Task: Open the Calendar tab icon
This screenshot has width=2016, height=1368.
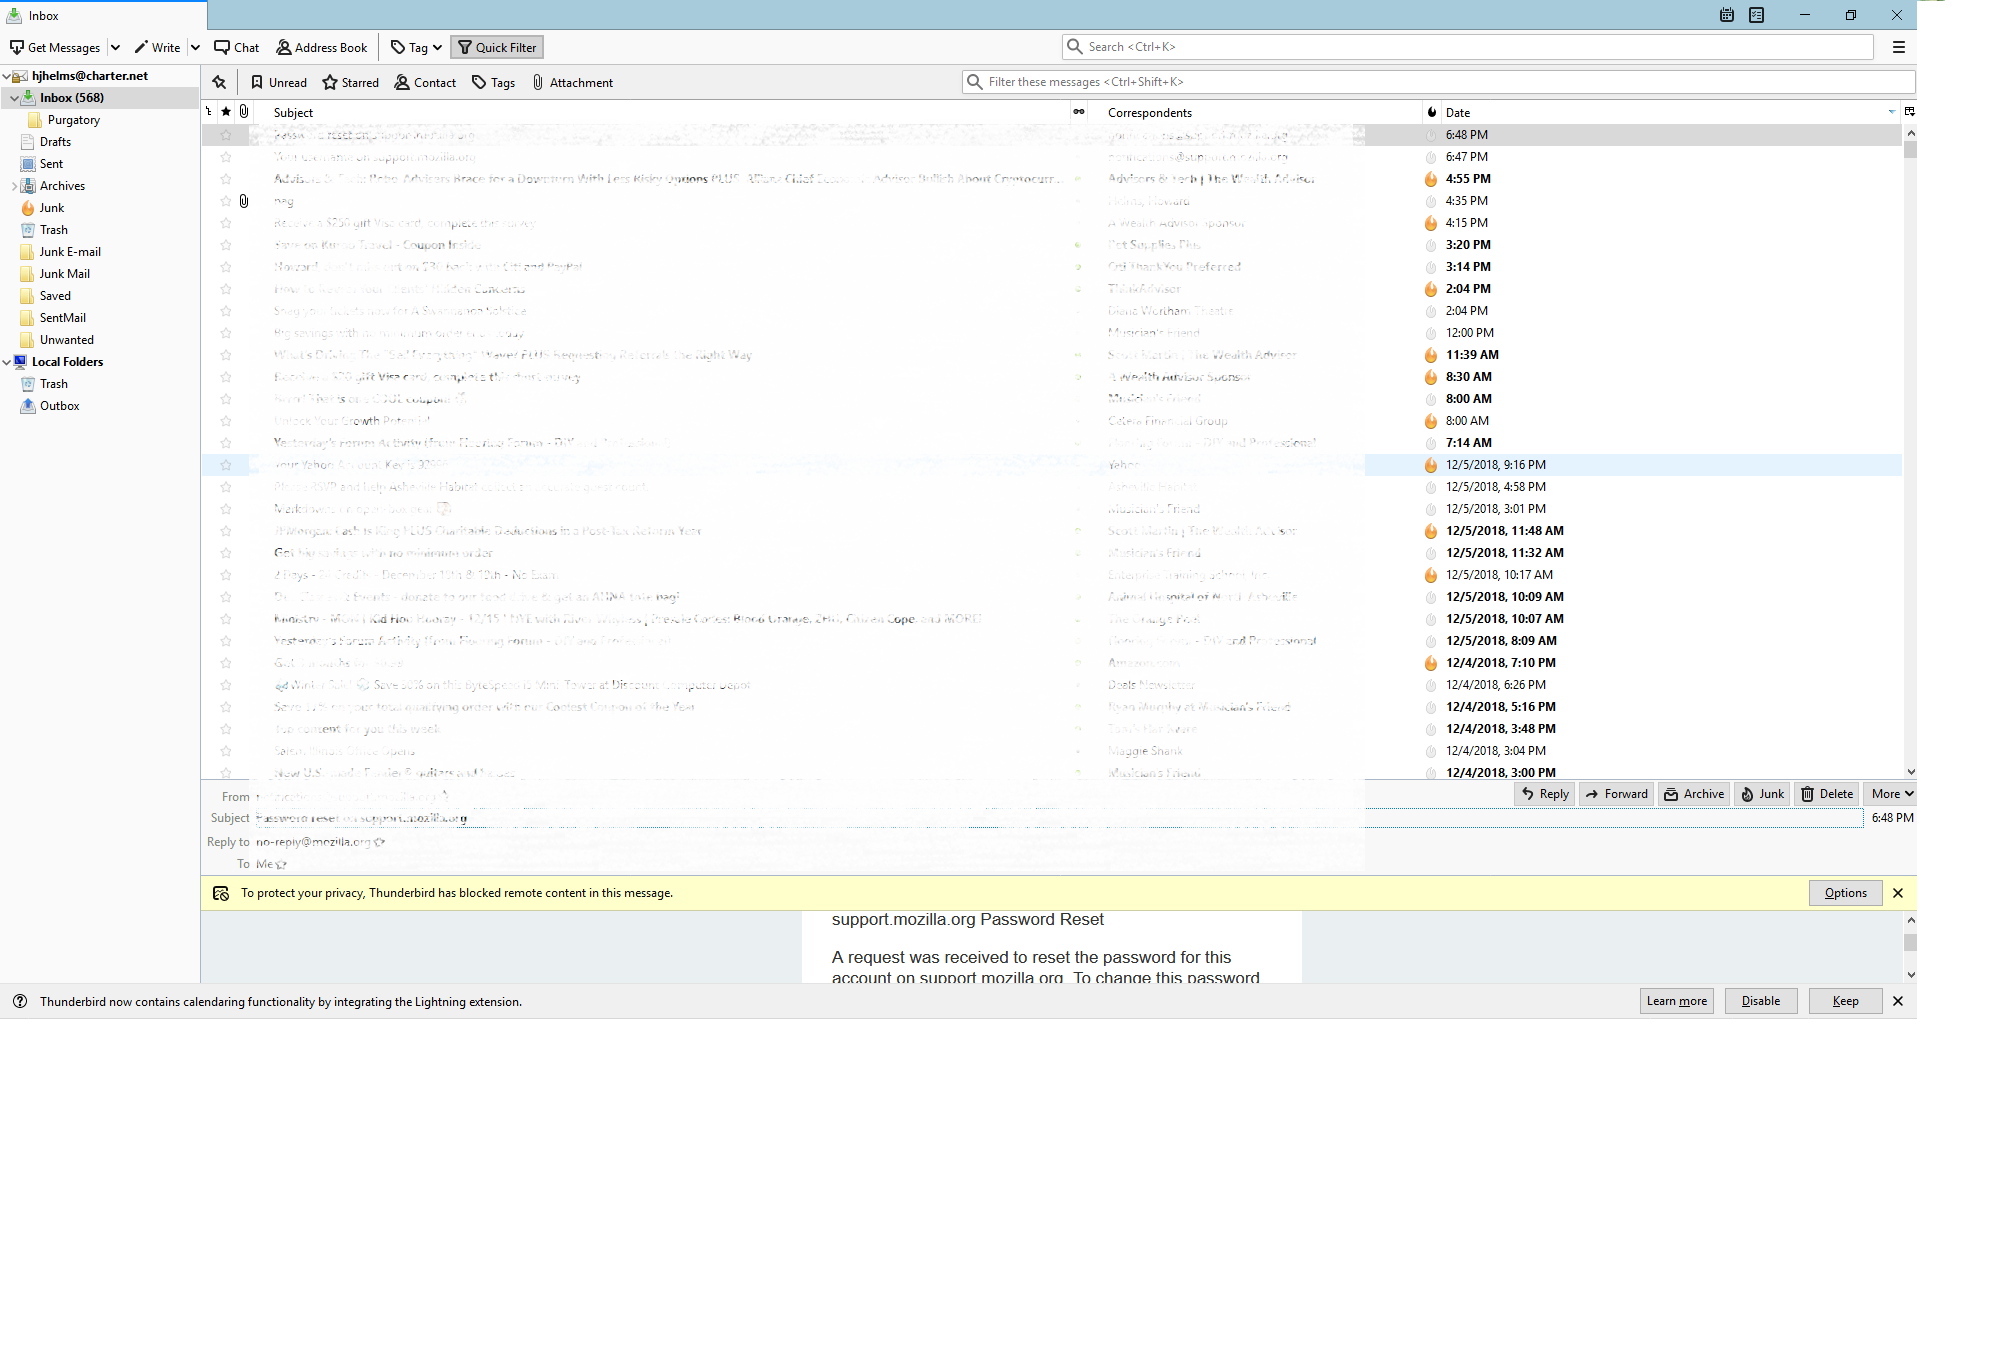Action: [1727, 15]
